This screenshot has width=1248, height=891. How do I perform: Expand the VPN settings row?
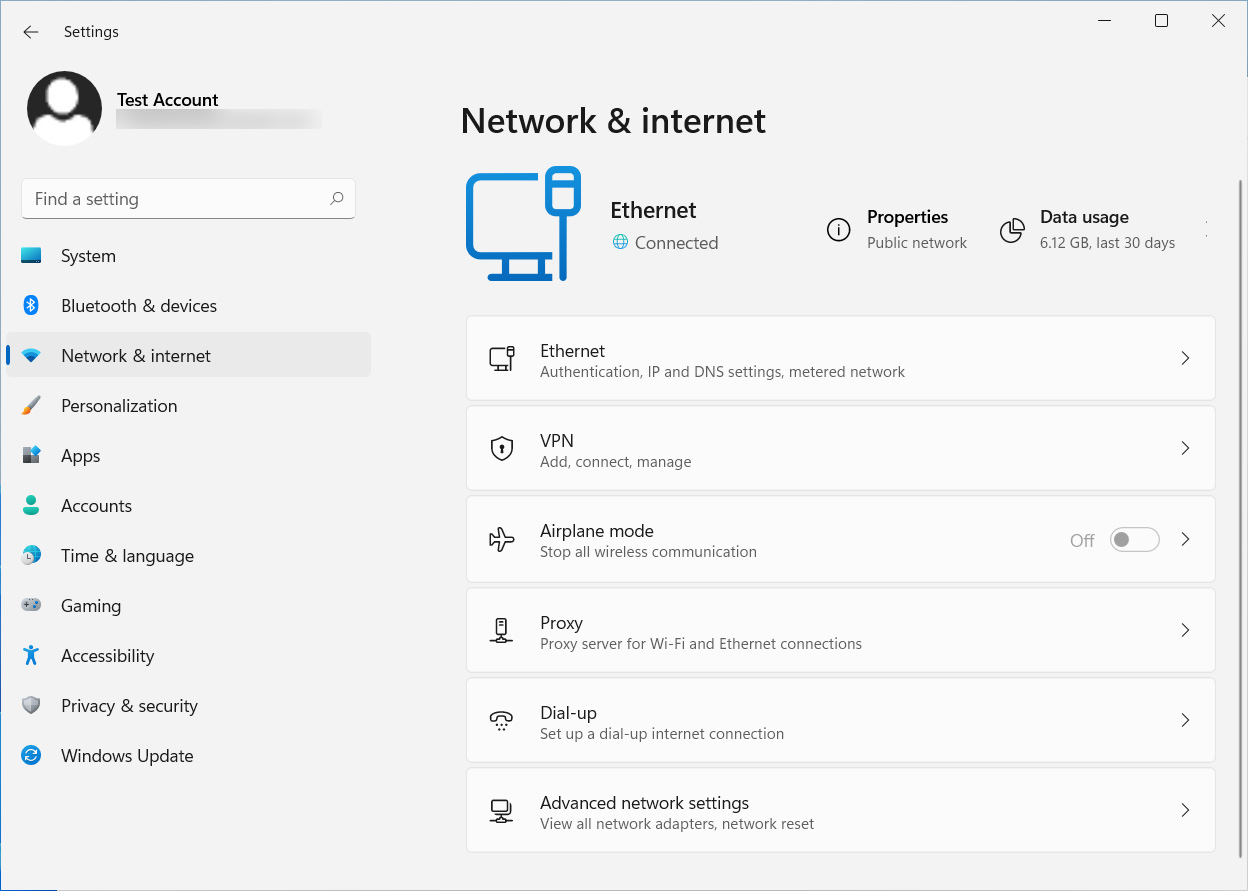point(840,448)
